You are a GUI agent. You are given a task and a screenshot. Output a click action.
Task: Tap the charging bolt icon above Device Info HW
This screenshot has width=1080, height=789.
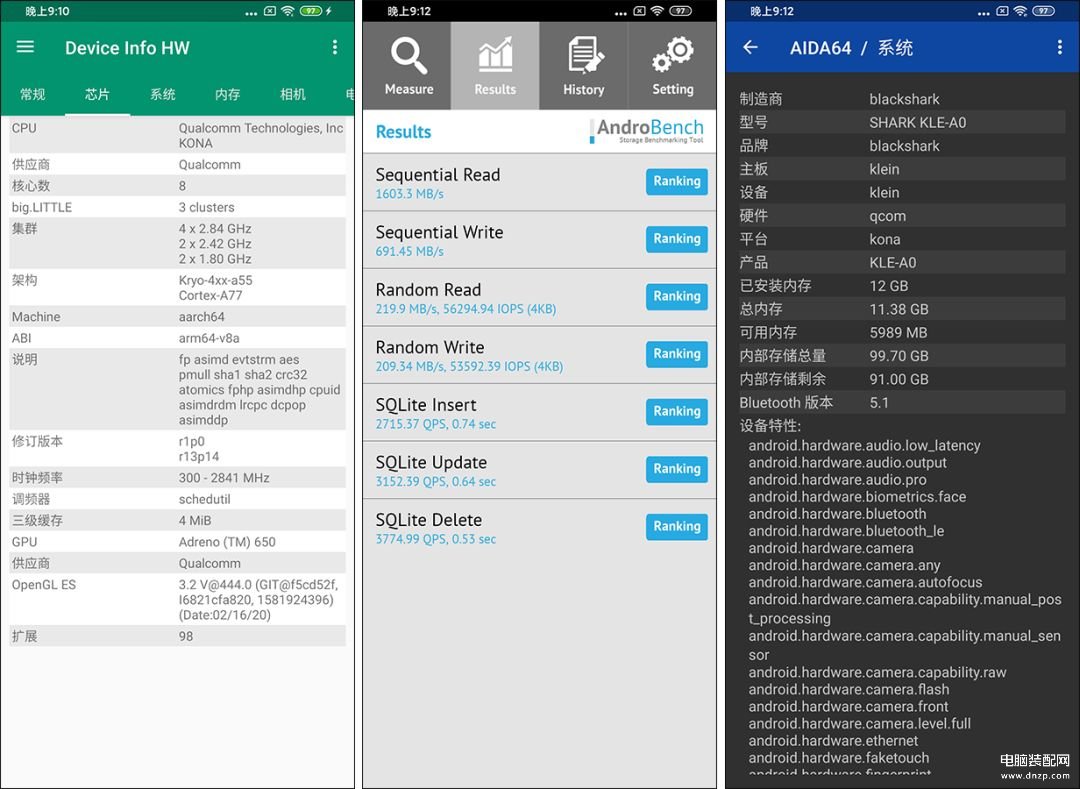(329, 11)
